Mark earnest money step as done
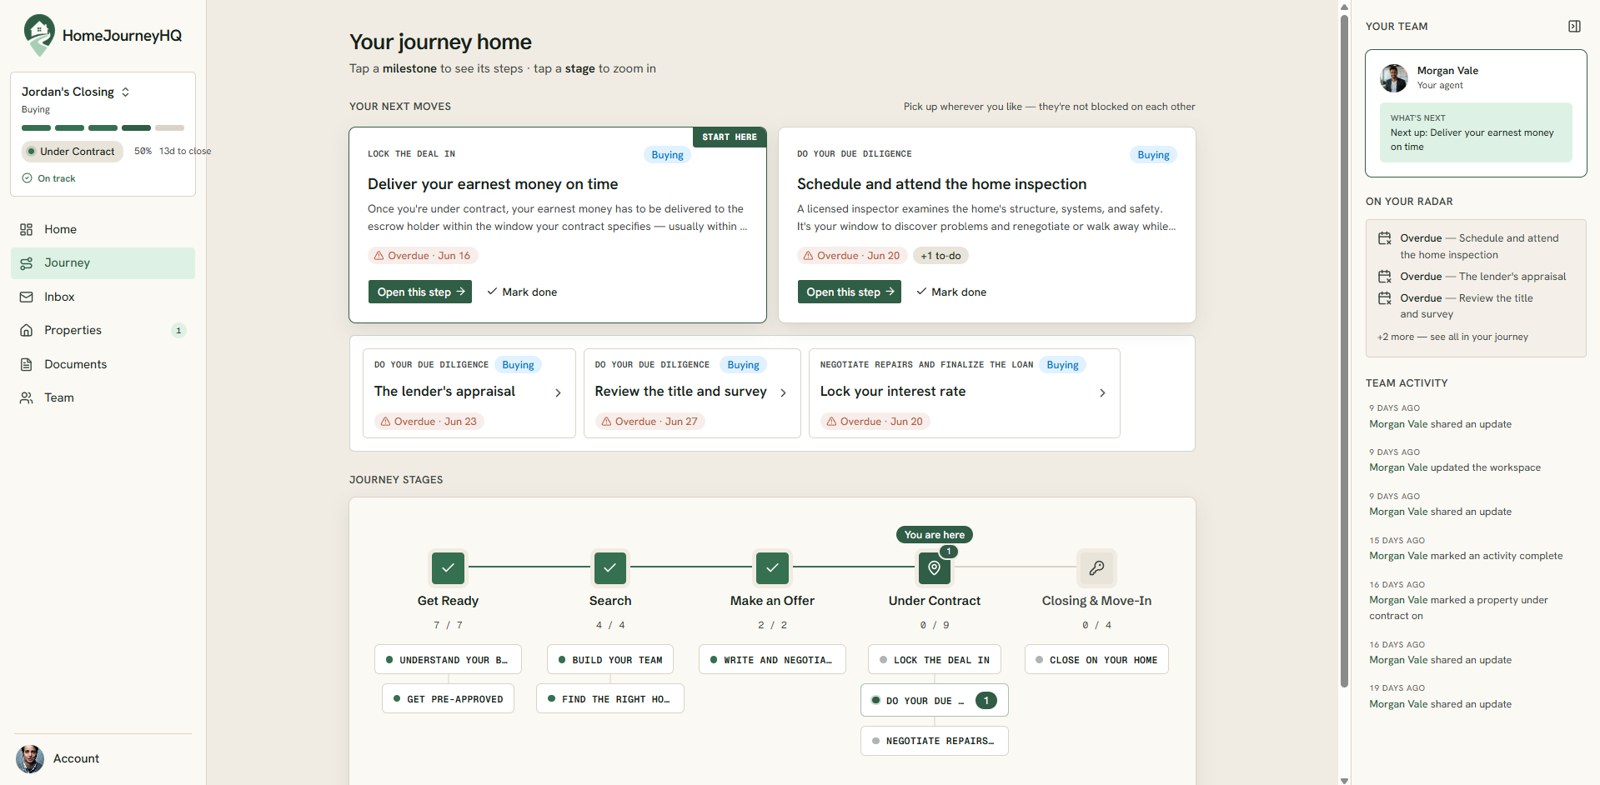Viewport: 1600px width, 785px height. (x=522, y=292)
